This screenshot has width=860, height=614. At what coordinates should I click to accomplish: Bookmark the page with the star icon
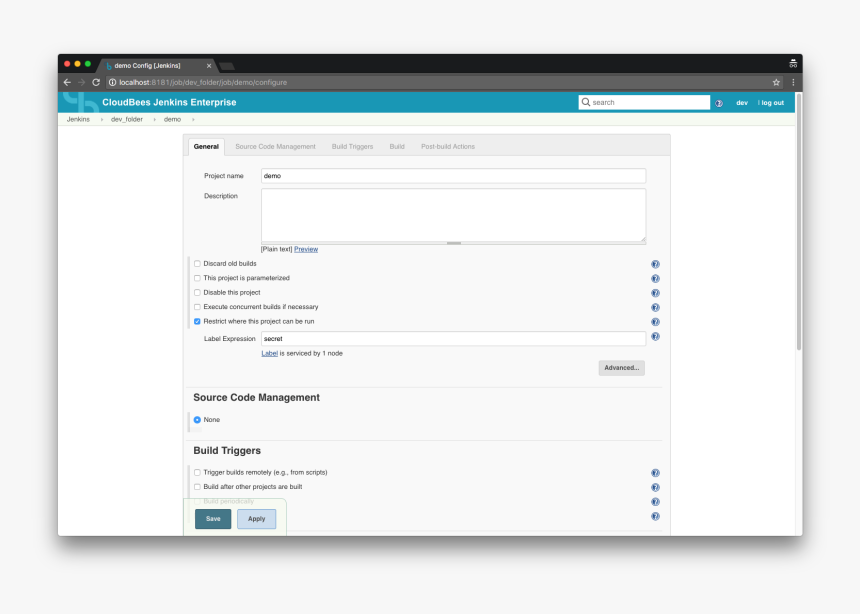tap(776, 82)
